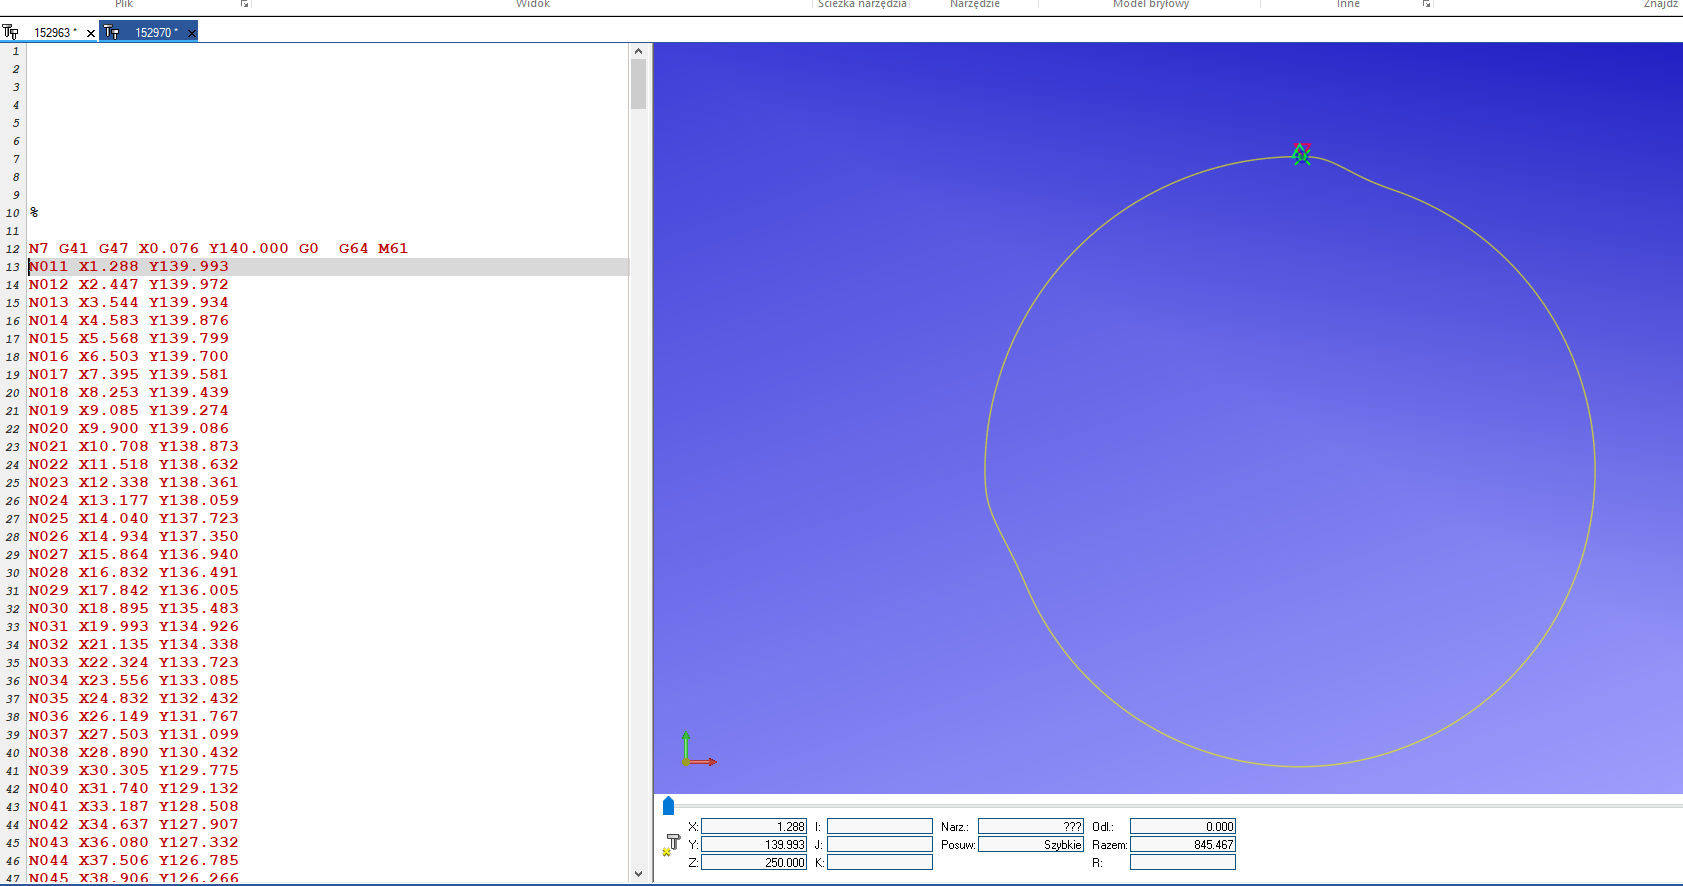Click the X coordinate field showing 1.288

(x=754, y=826)
